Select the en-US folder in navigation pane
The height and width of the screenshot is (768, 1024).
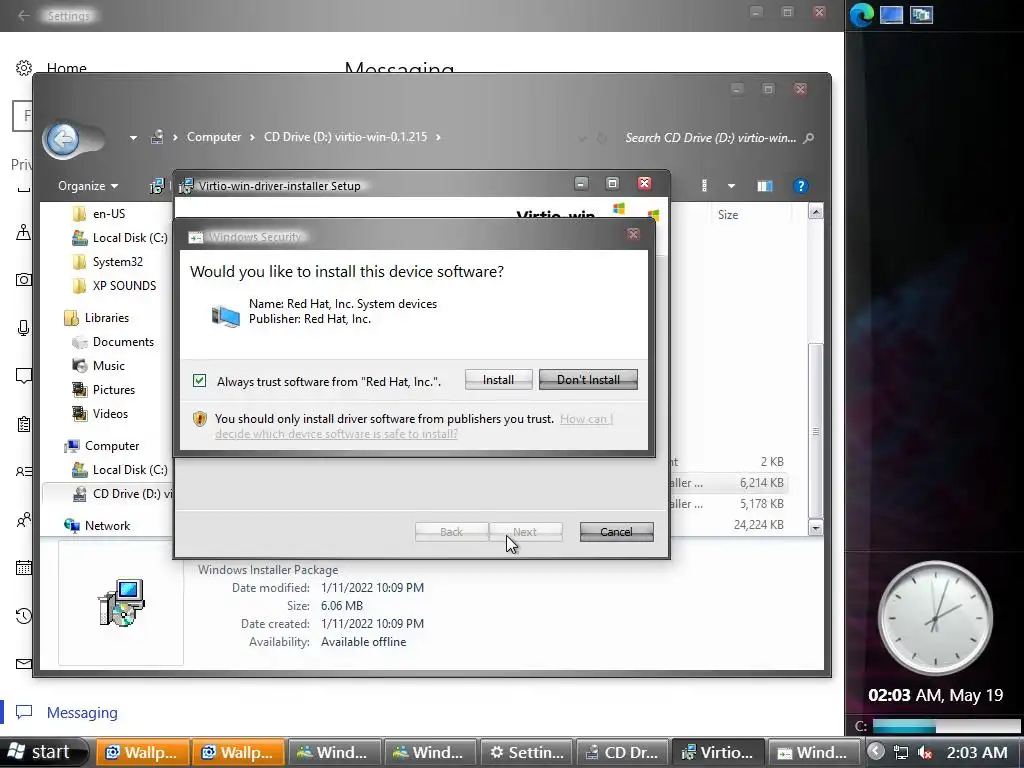(x=99, y=214)
